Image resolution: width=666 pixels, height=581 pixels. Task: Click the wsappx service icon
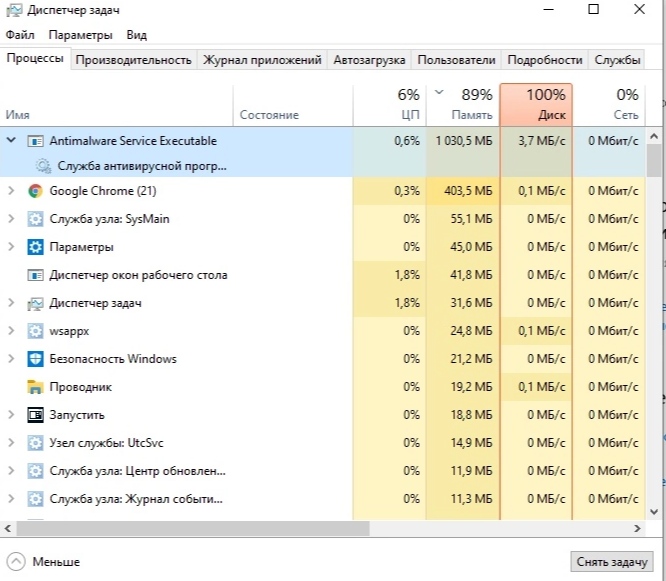pos(35,331)
